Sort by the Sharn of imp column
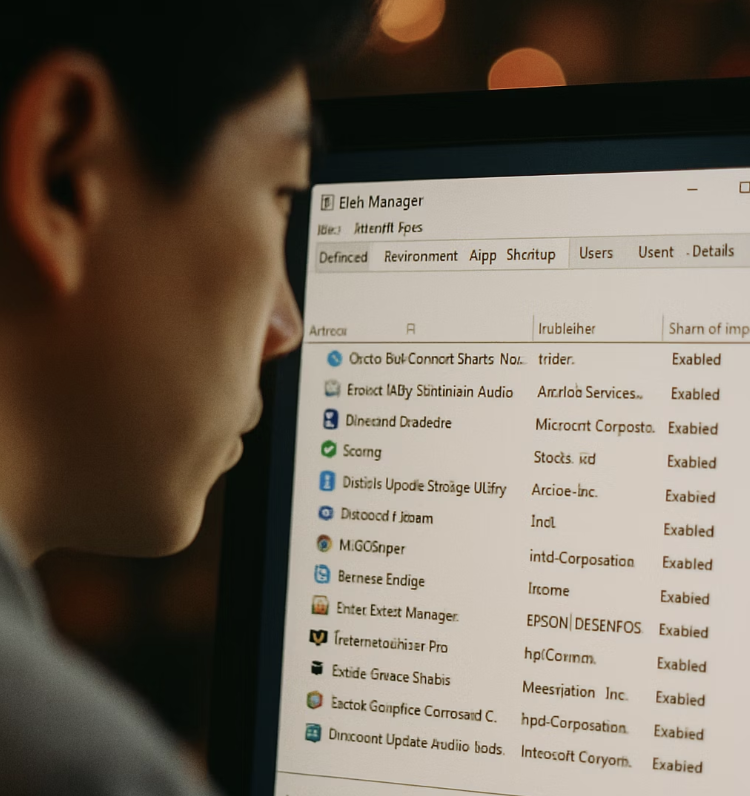The height and width of the screenshot is (796, 750). [708, 329]
